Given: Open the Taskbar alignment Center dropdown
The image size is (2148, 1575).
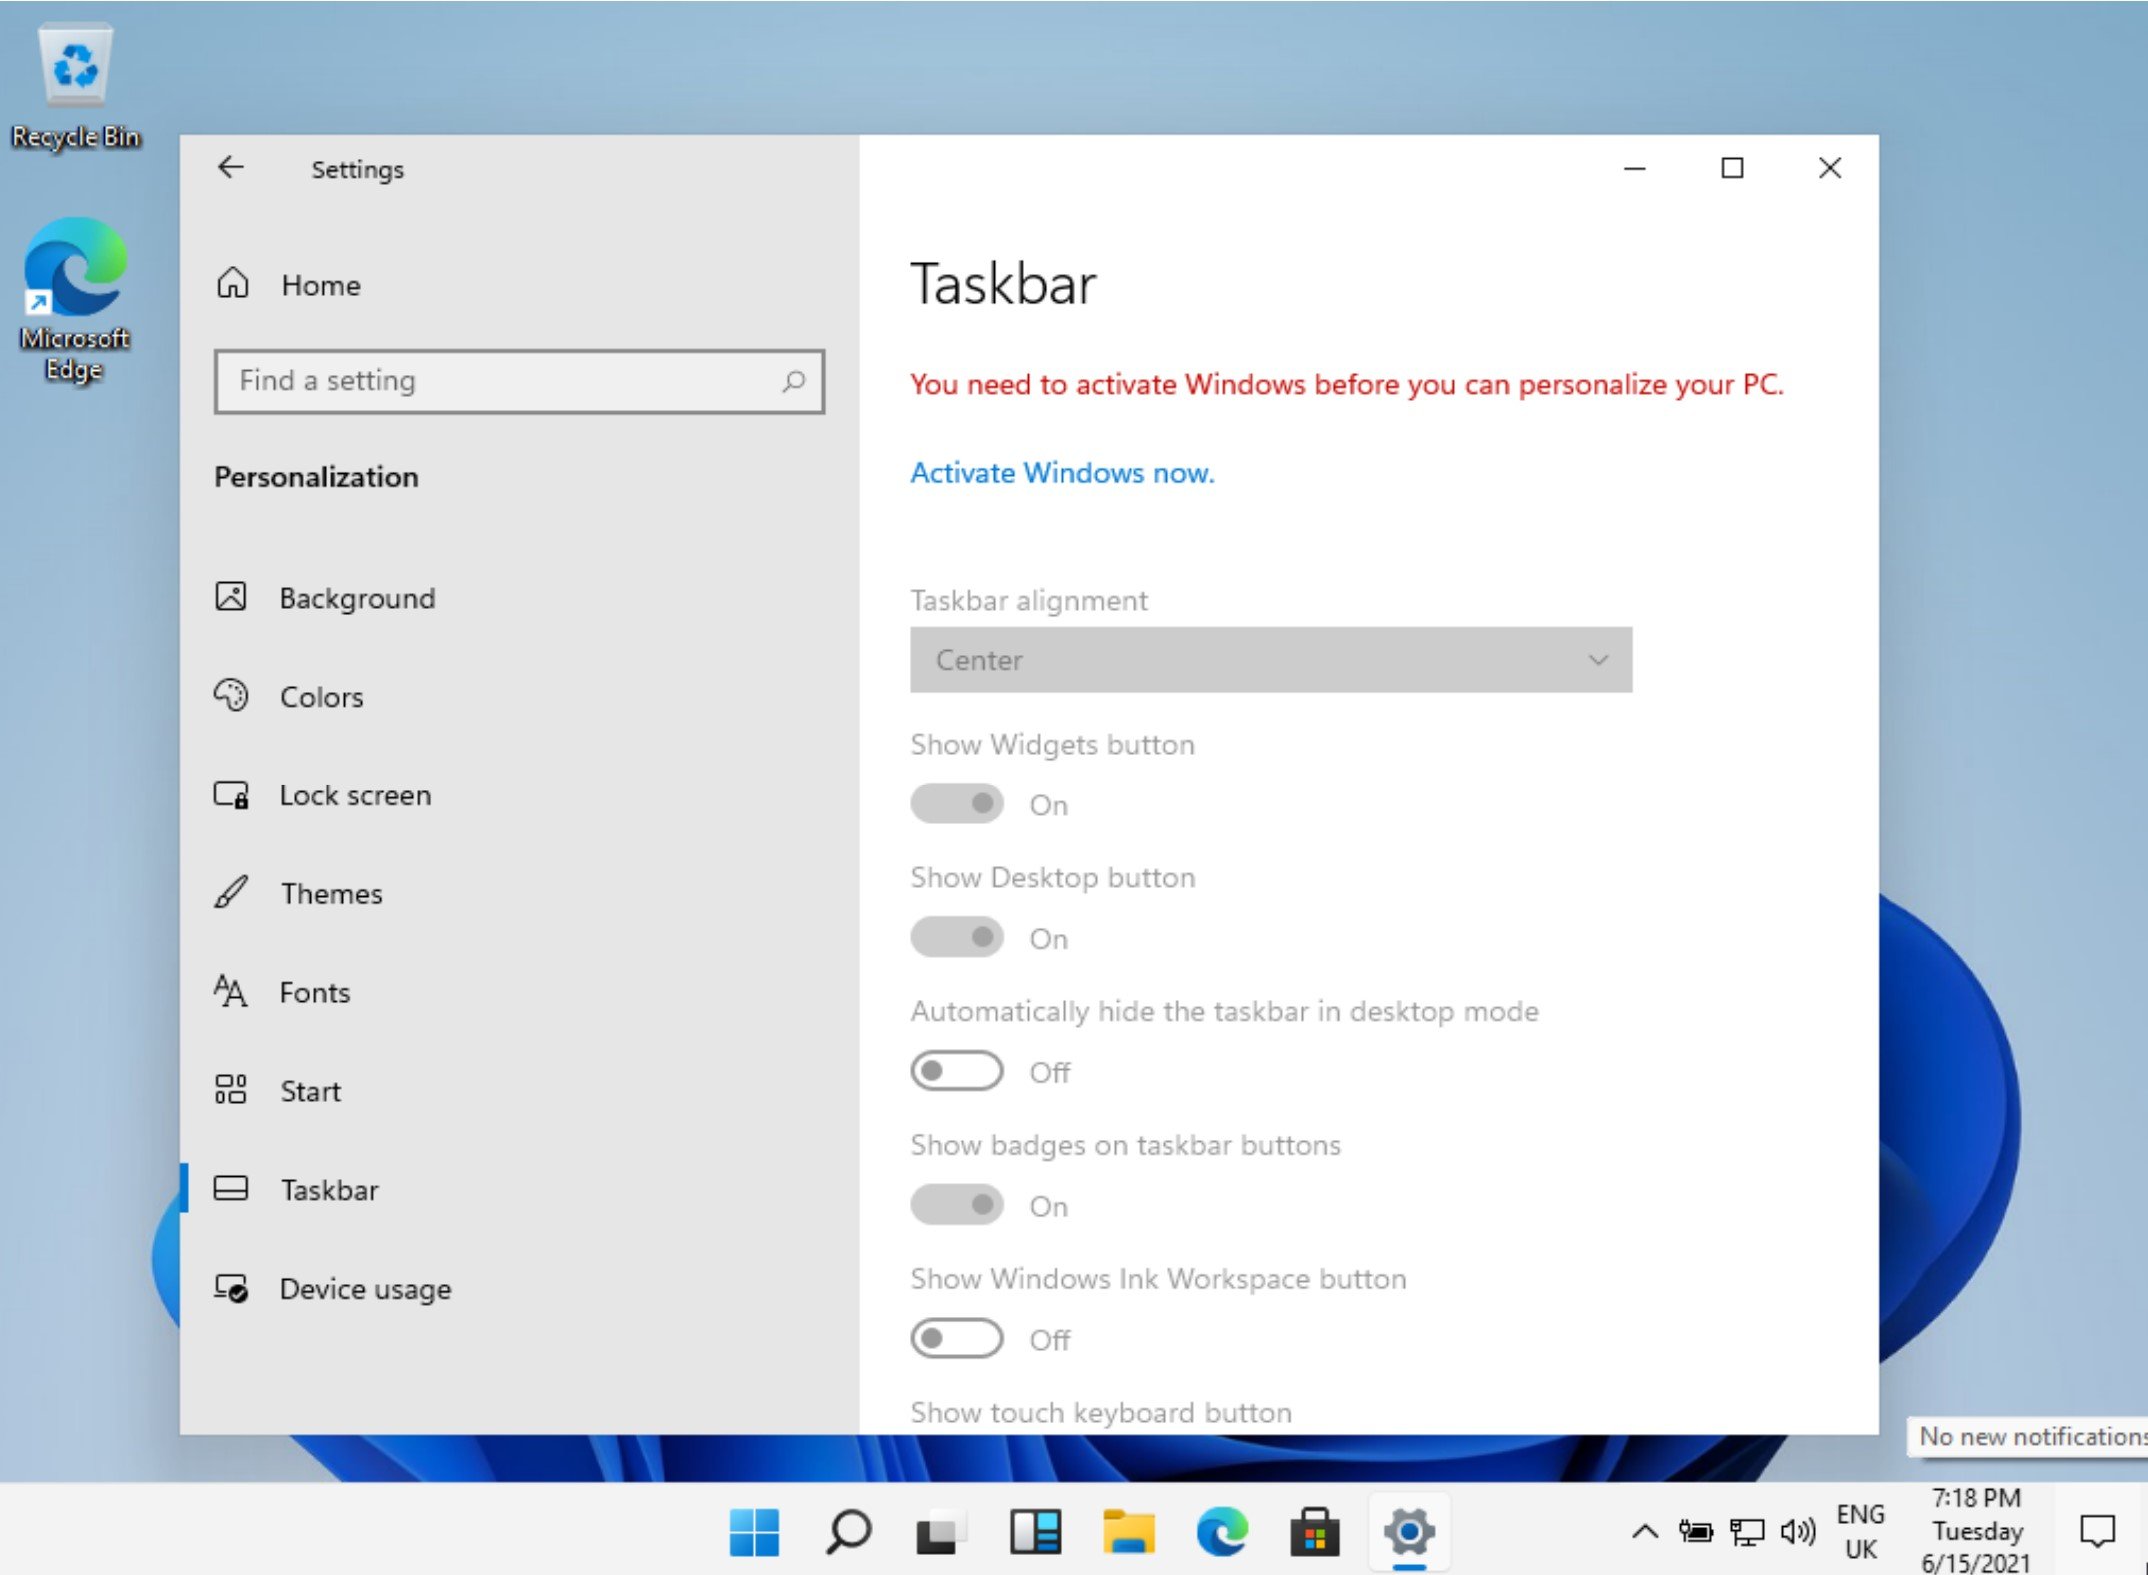Looking at the screenshot, I should tap(1270, 660).
